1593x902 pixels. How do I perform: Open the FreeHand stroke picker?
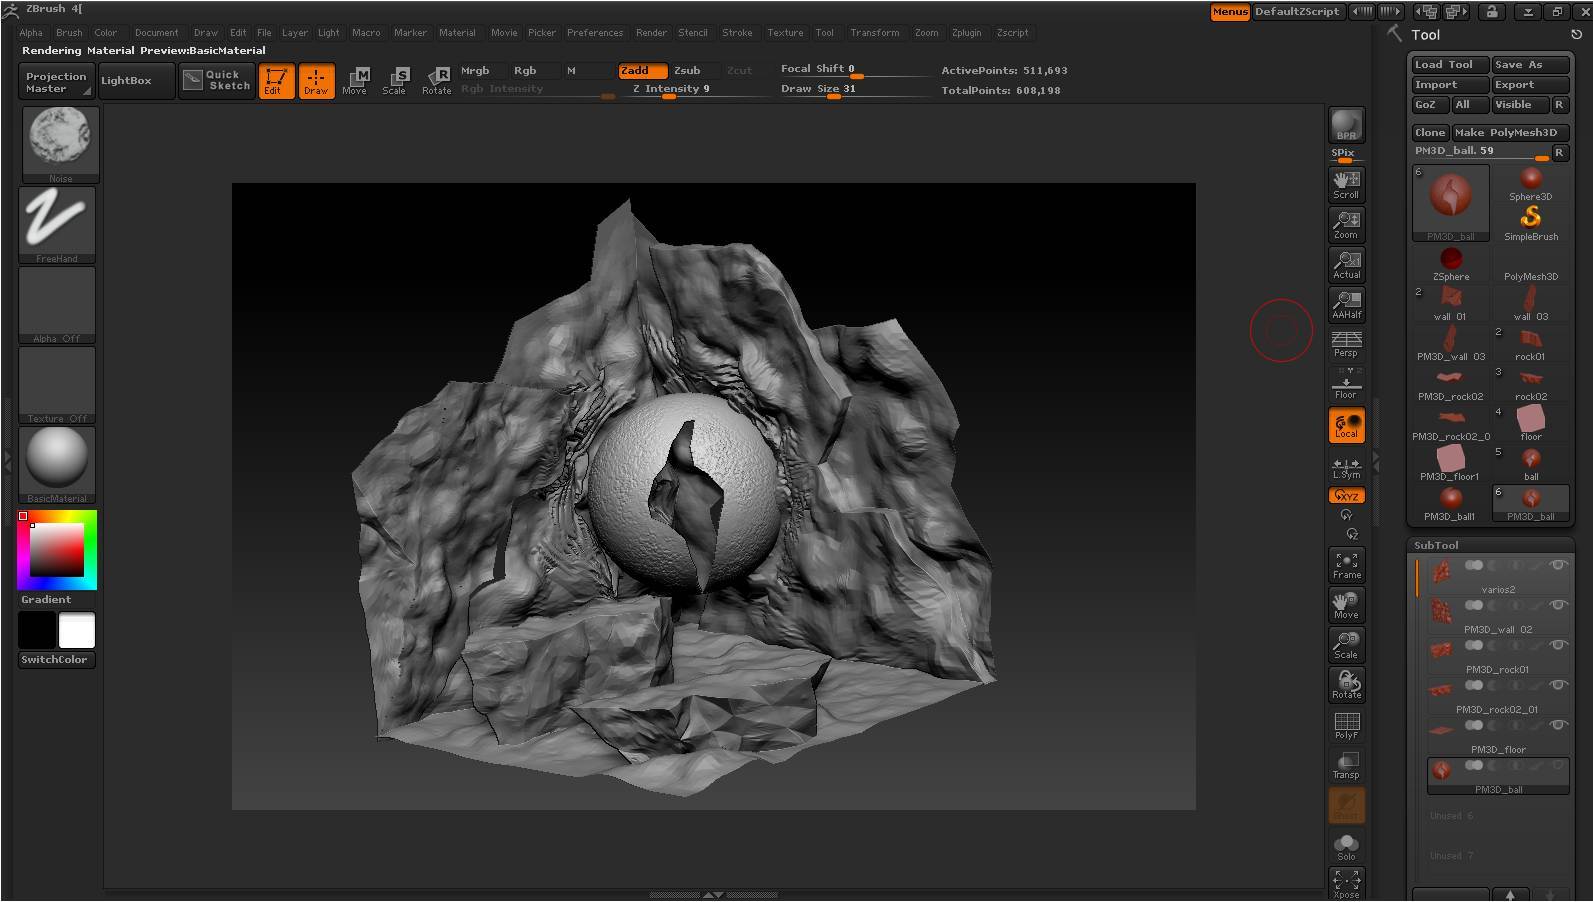coord(57,224)
